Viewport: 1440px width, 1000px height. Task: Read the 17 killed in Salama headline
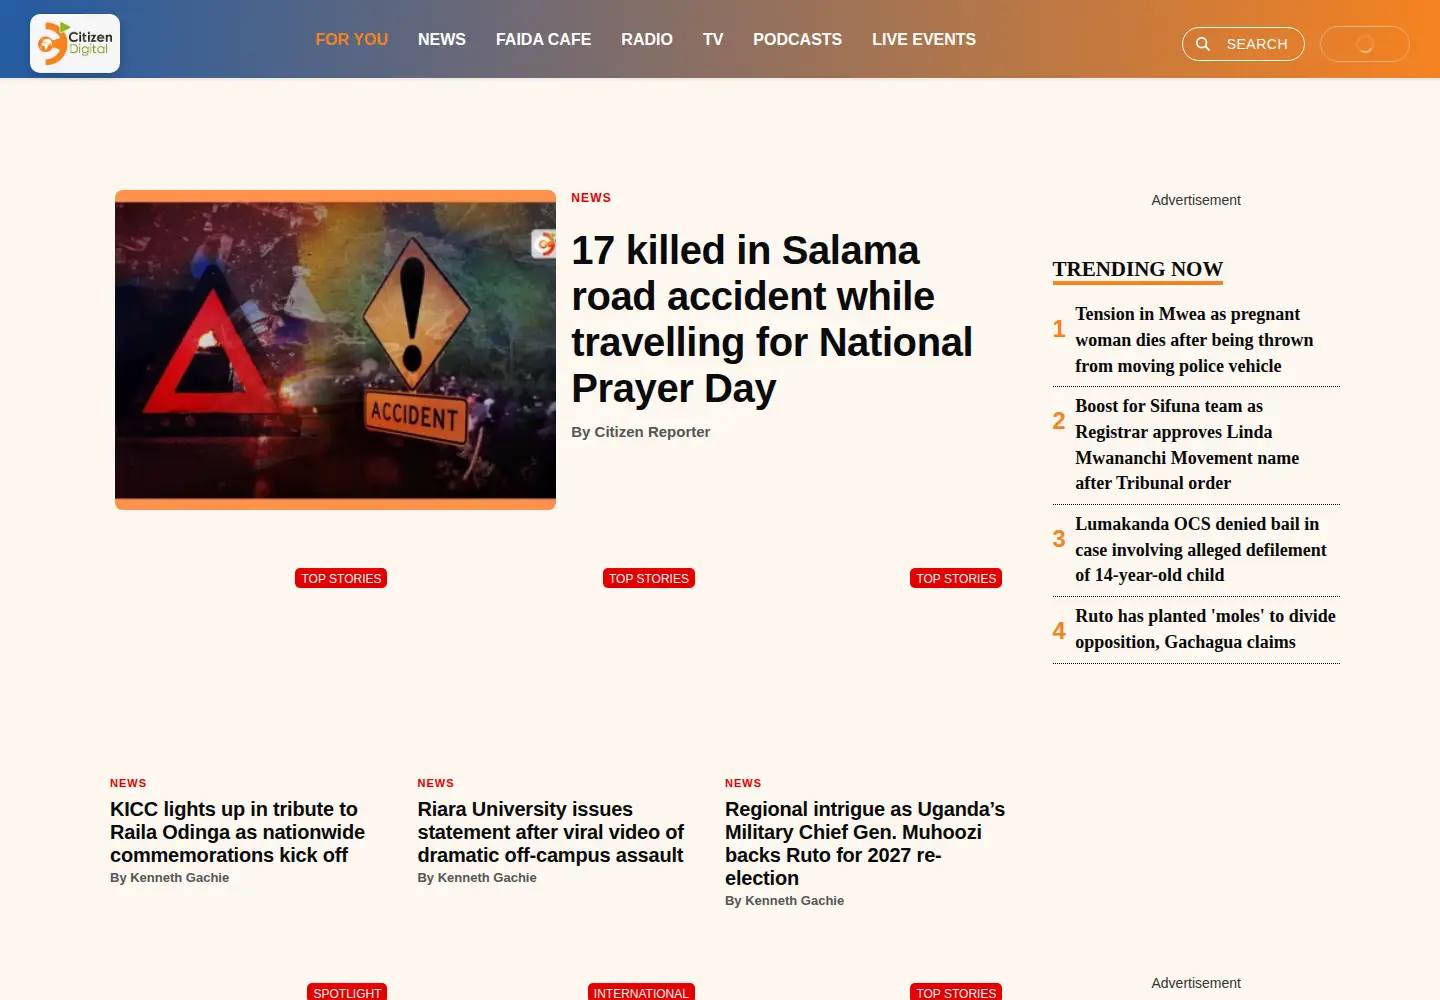(772, 319)
